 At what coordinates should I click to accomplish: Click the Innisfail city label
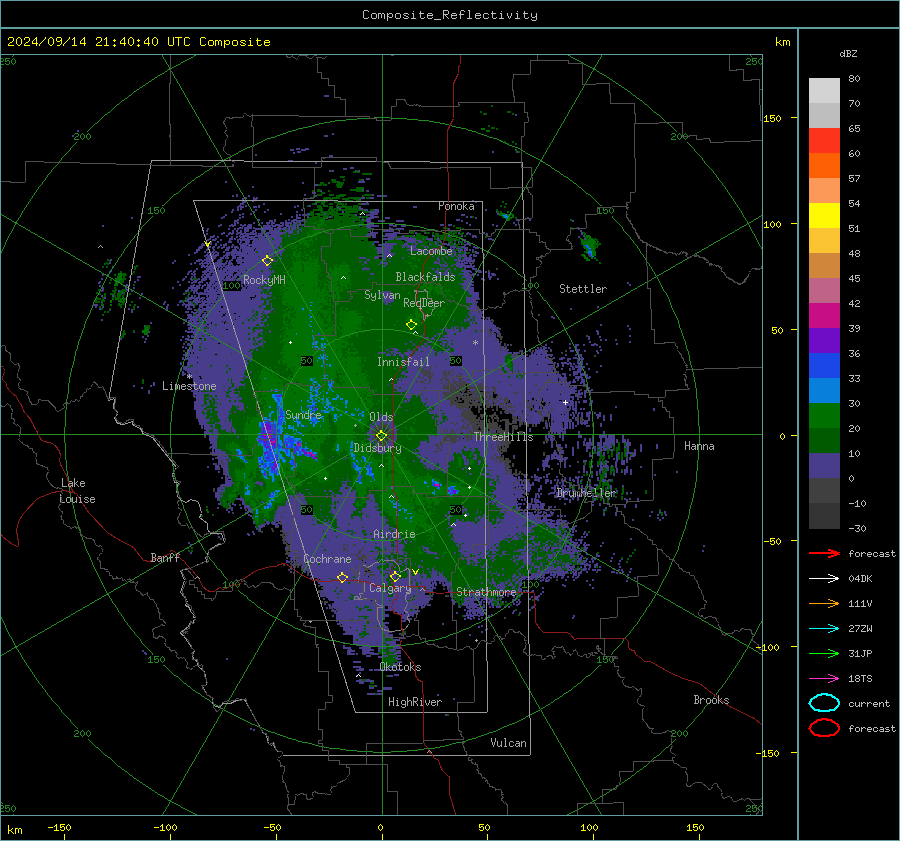tap(403, 362)
